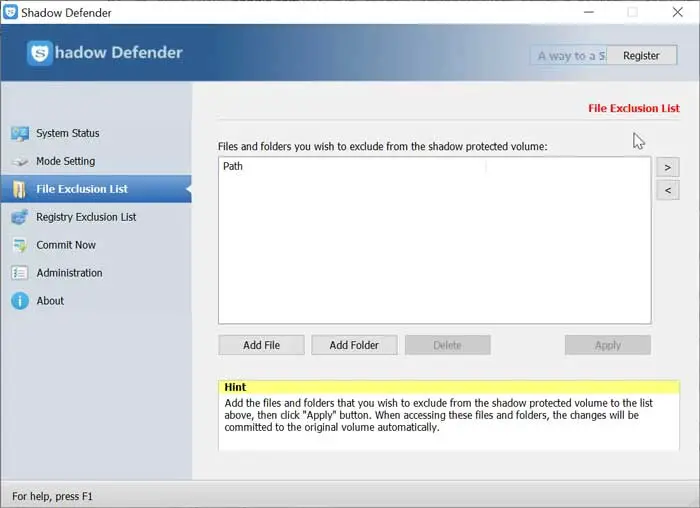Minimize the Shadow Defender window
This screenshot has height=508, width=700.
click(589, 12)
